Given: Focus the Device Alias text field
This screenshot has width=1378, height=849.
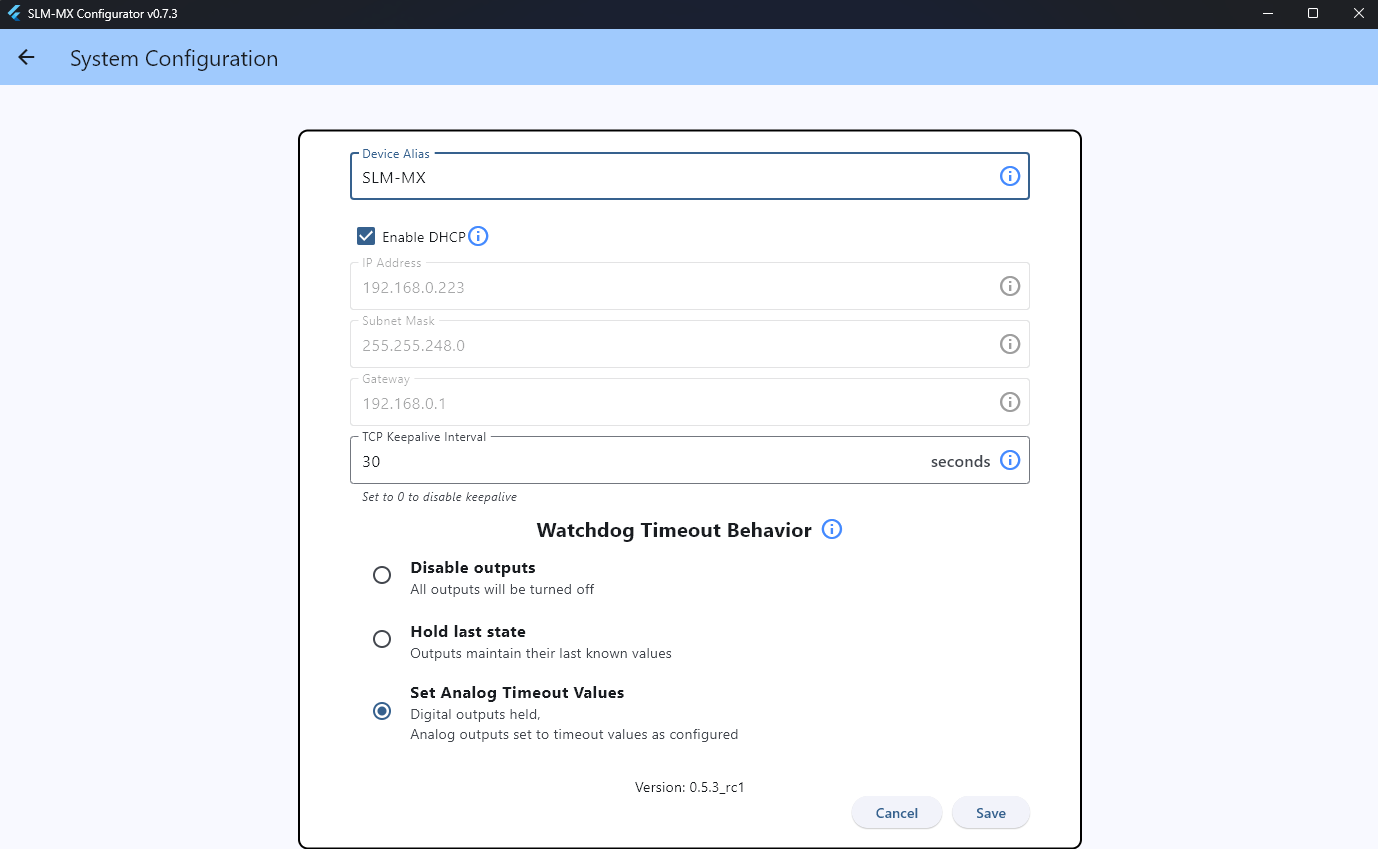Looking at the screenshot, I should [x=690, y=176].
